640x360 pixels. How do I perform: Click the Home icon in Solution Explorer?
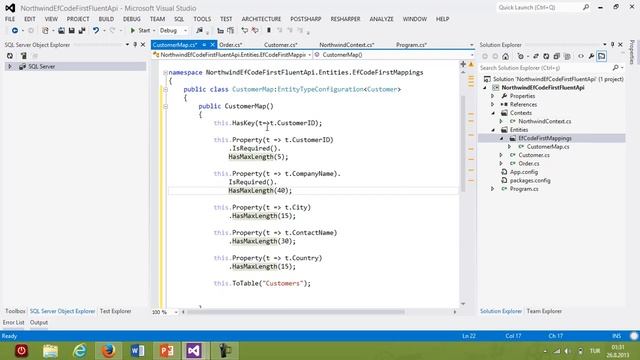(x=505, y=56)
